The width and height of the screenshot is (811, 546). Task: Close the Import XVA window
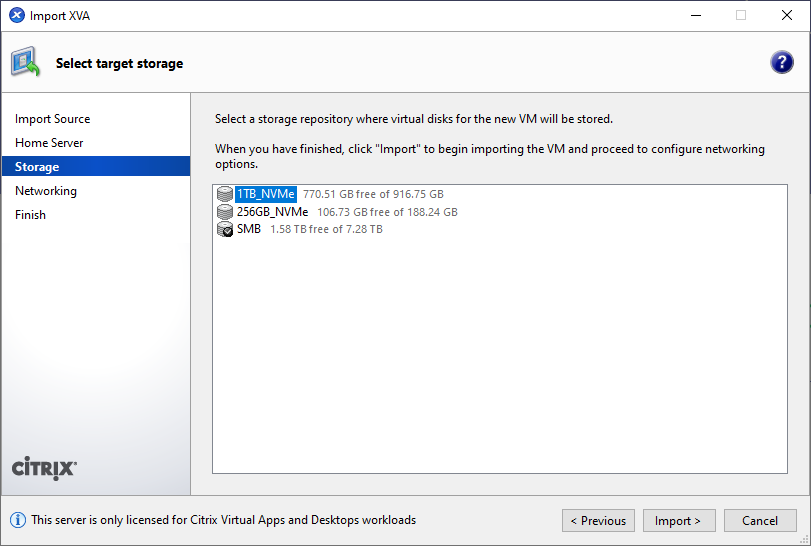tap(786, 15)
